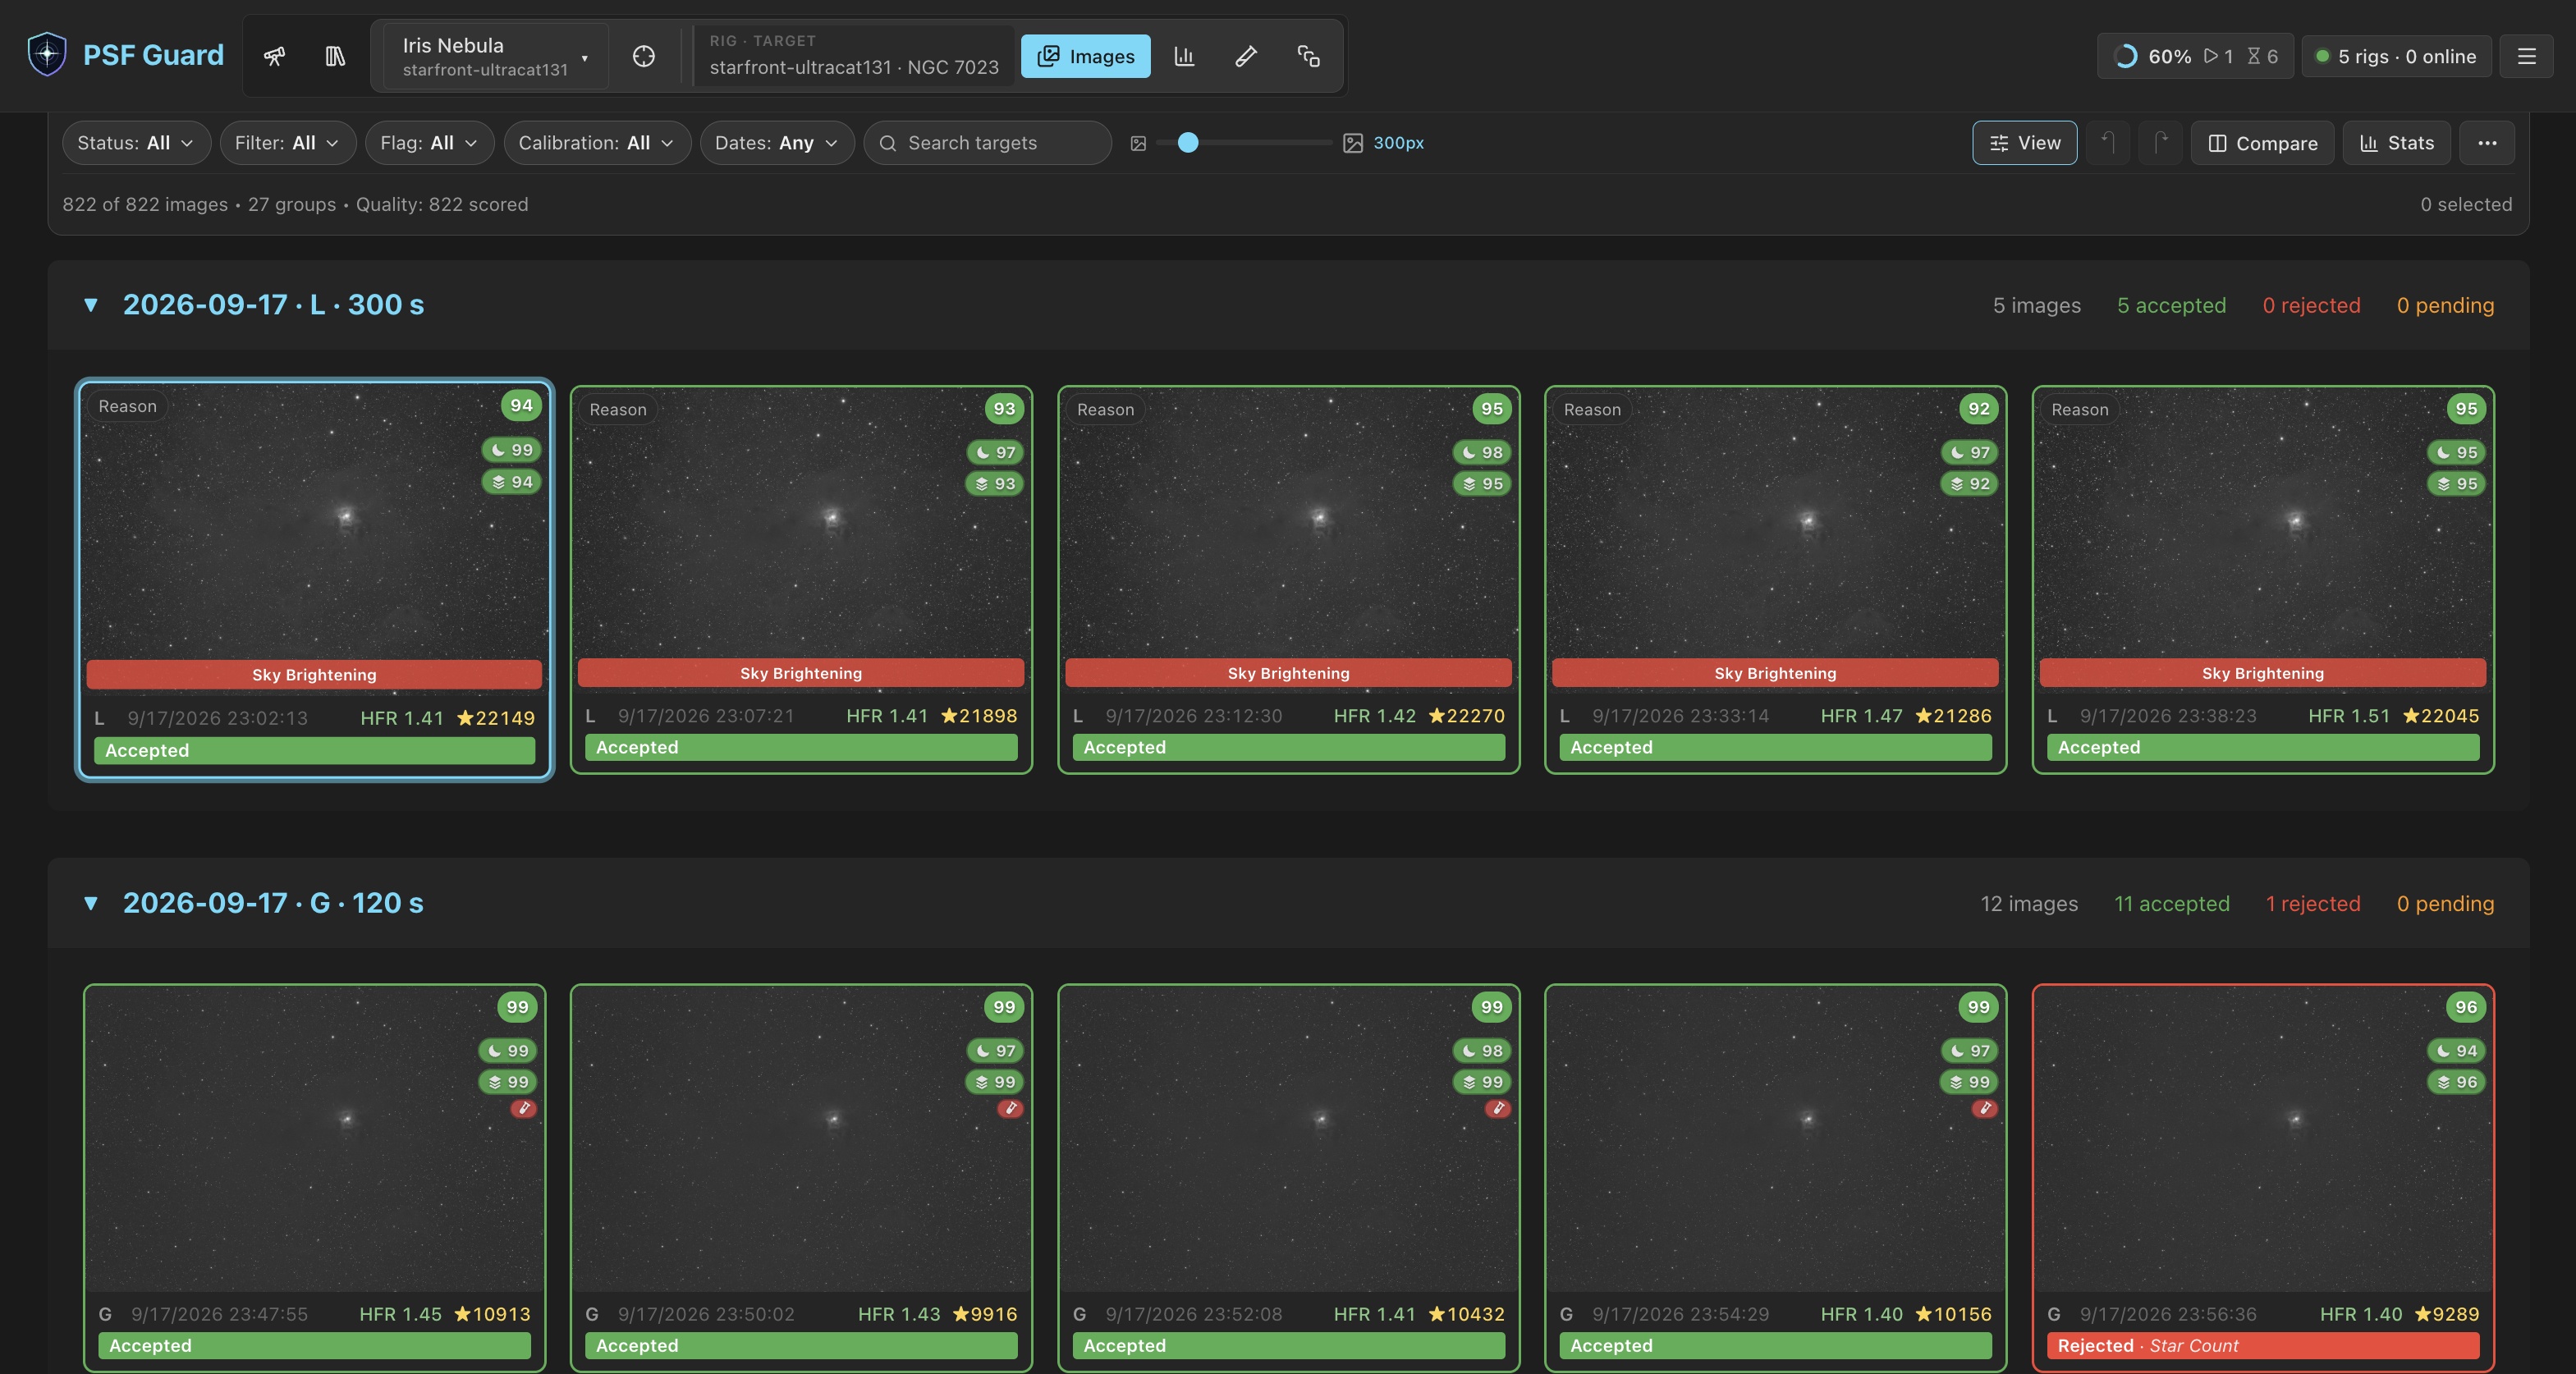Open the hamburger menu
Screen dimensions: 2576x1374
click(2526, 56)
